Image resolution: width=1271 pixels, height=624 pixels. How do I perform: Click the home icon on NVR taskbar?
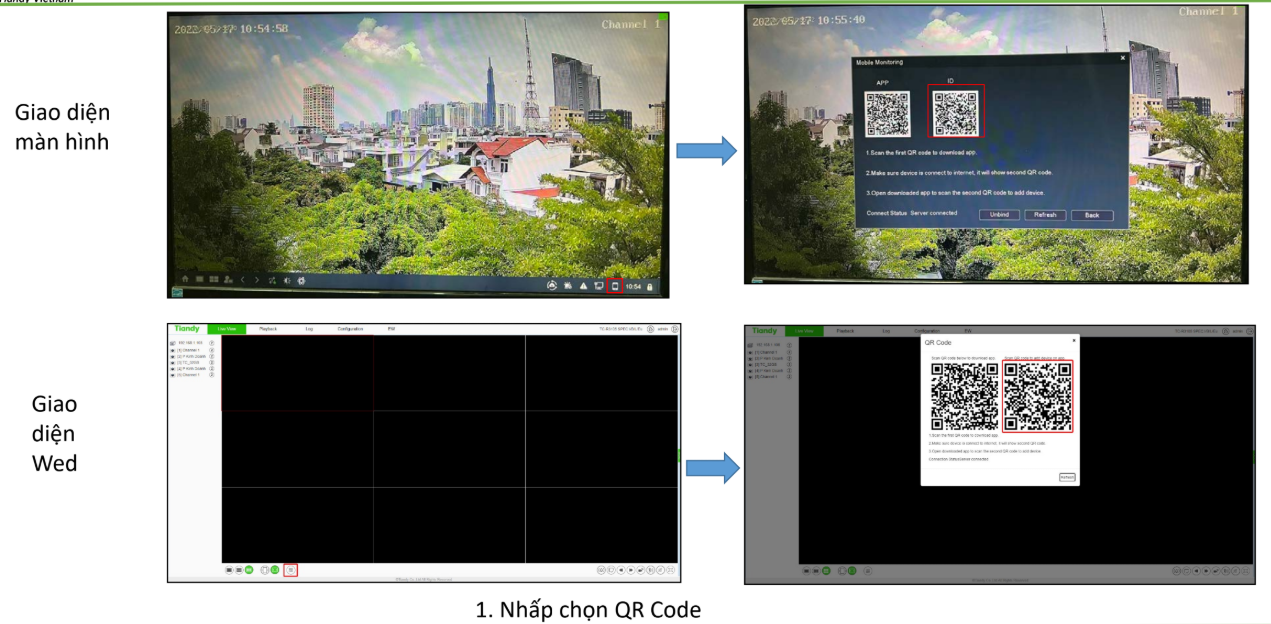184,280
